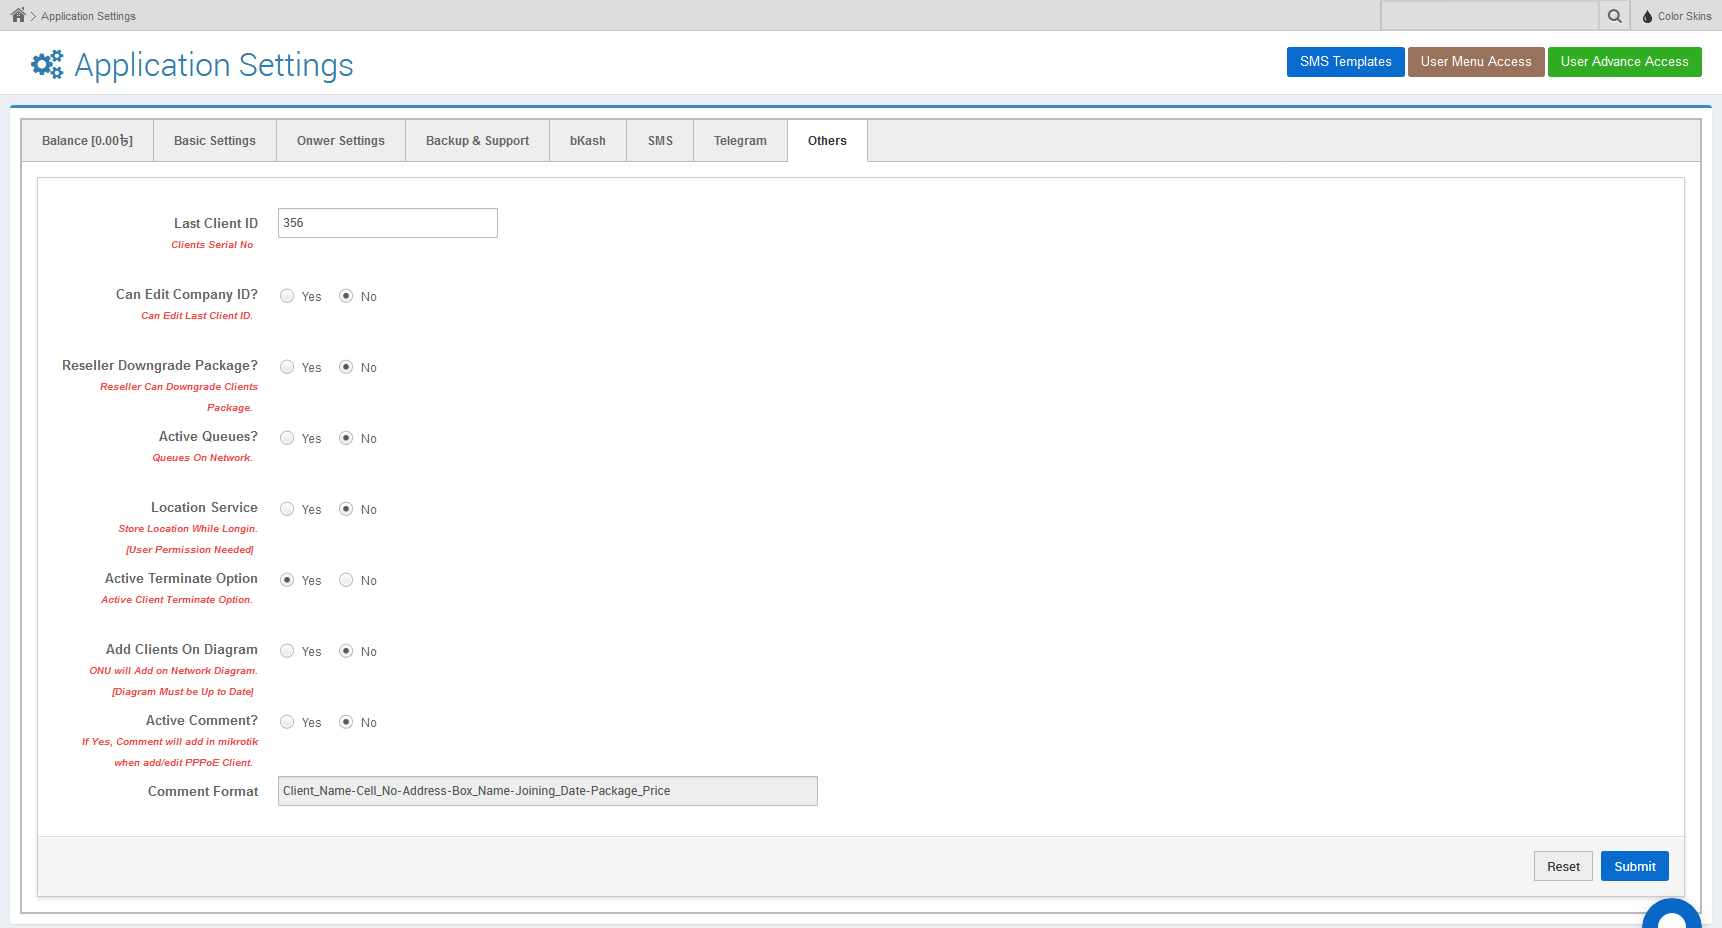Screen dimensions: 1722x928
Task: Choose Yes for Location Service
Action: (287, 509)
